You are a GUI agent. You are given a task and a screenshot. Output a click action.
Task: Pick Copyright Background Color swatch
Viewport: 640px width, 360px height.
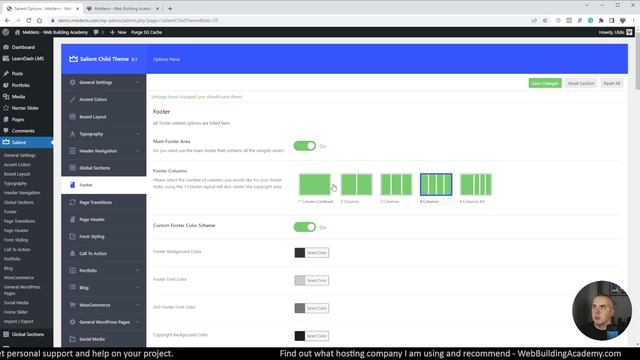(300, 336)
